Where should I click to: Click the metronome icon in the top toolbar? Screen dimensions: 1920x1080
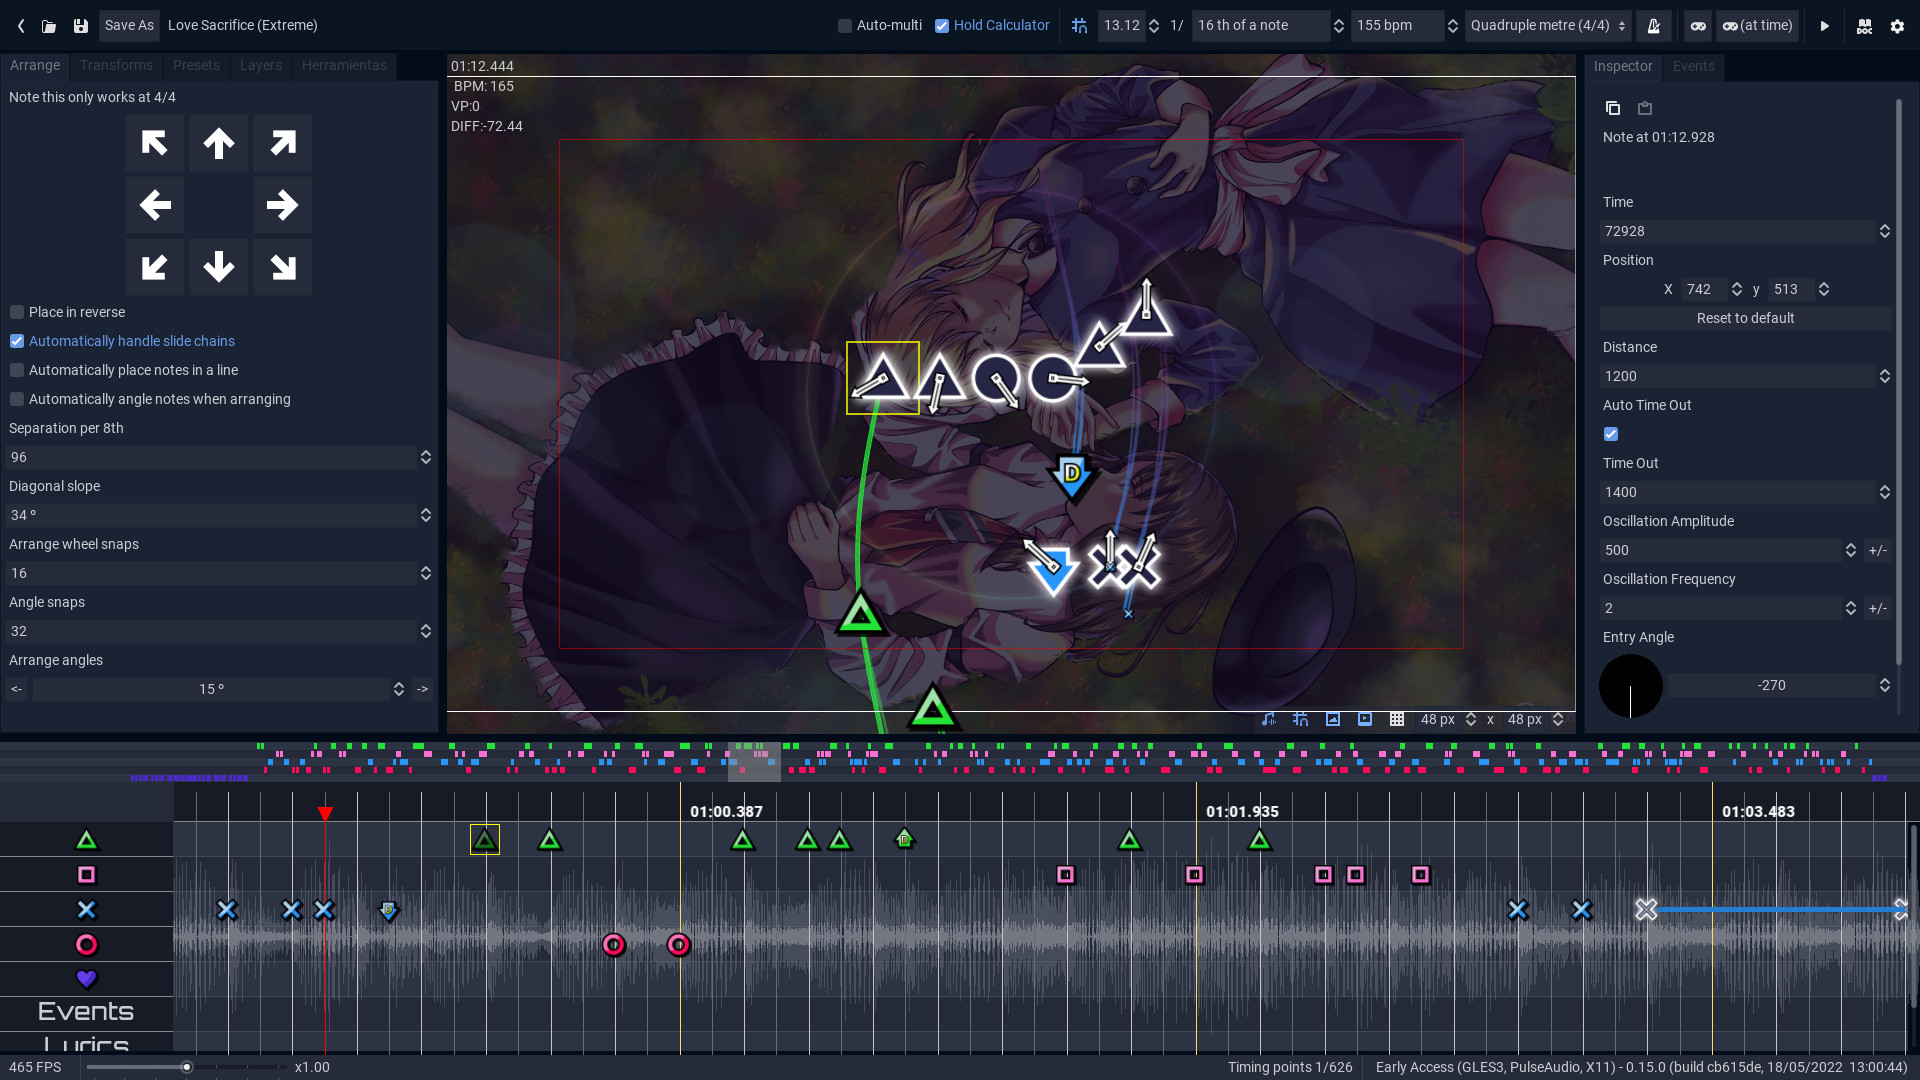1653,25
